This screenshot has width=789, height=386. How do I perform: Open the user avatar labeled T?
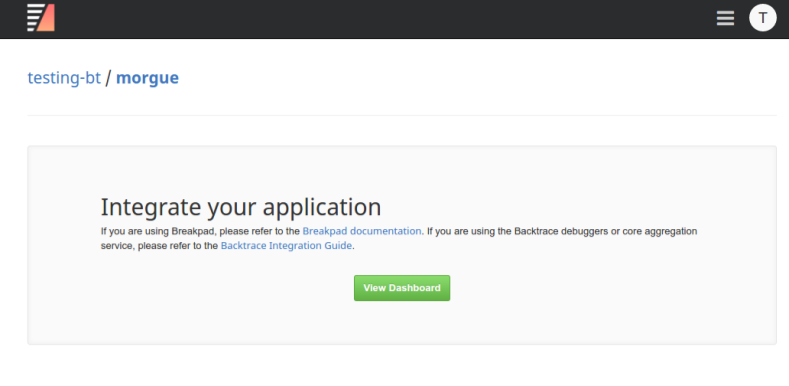click(762, 18)
